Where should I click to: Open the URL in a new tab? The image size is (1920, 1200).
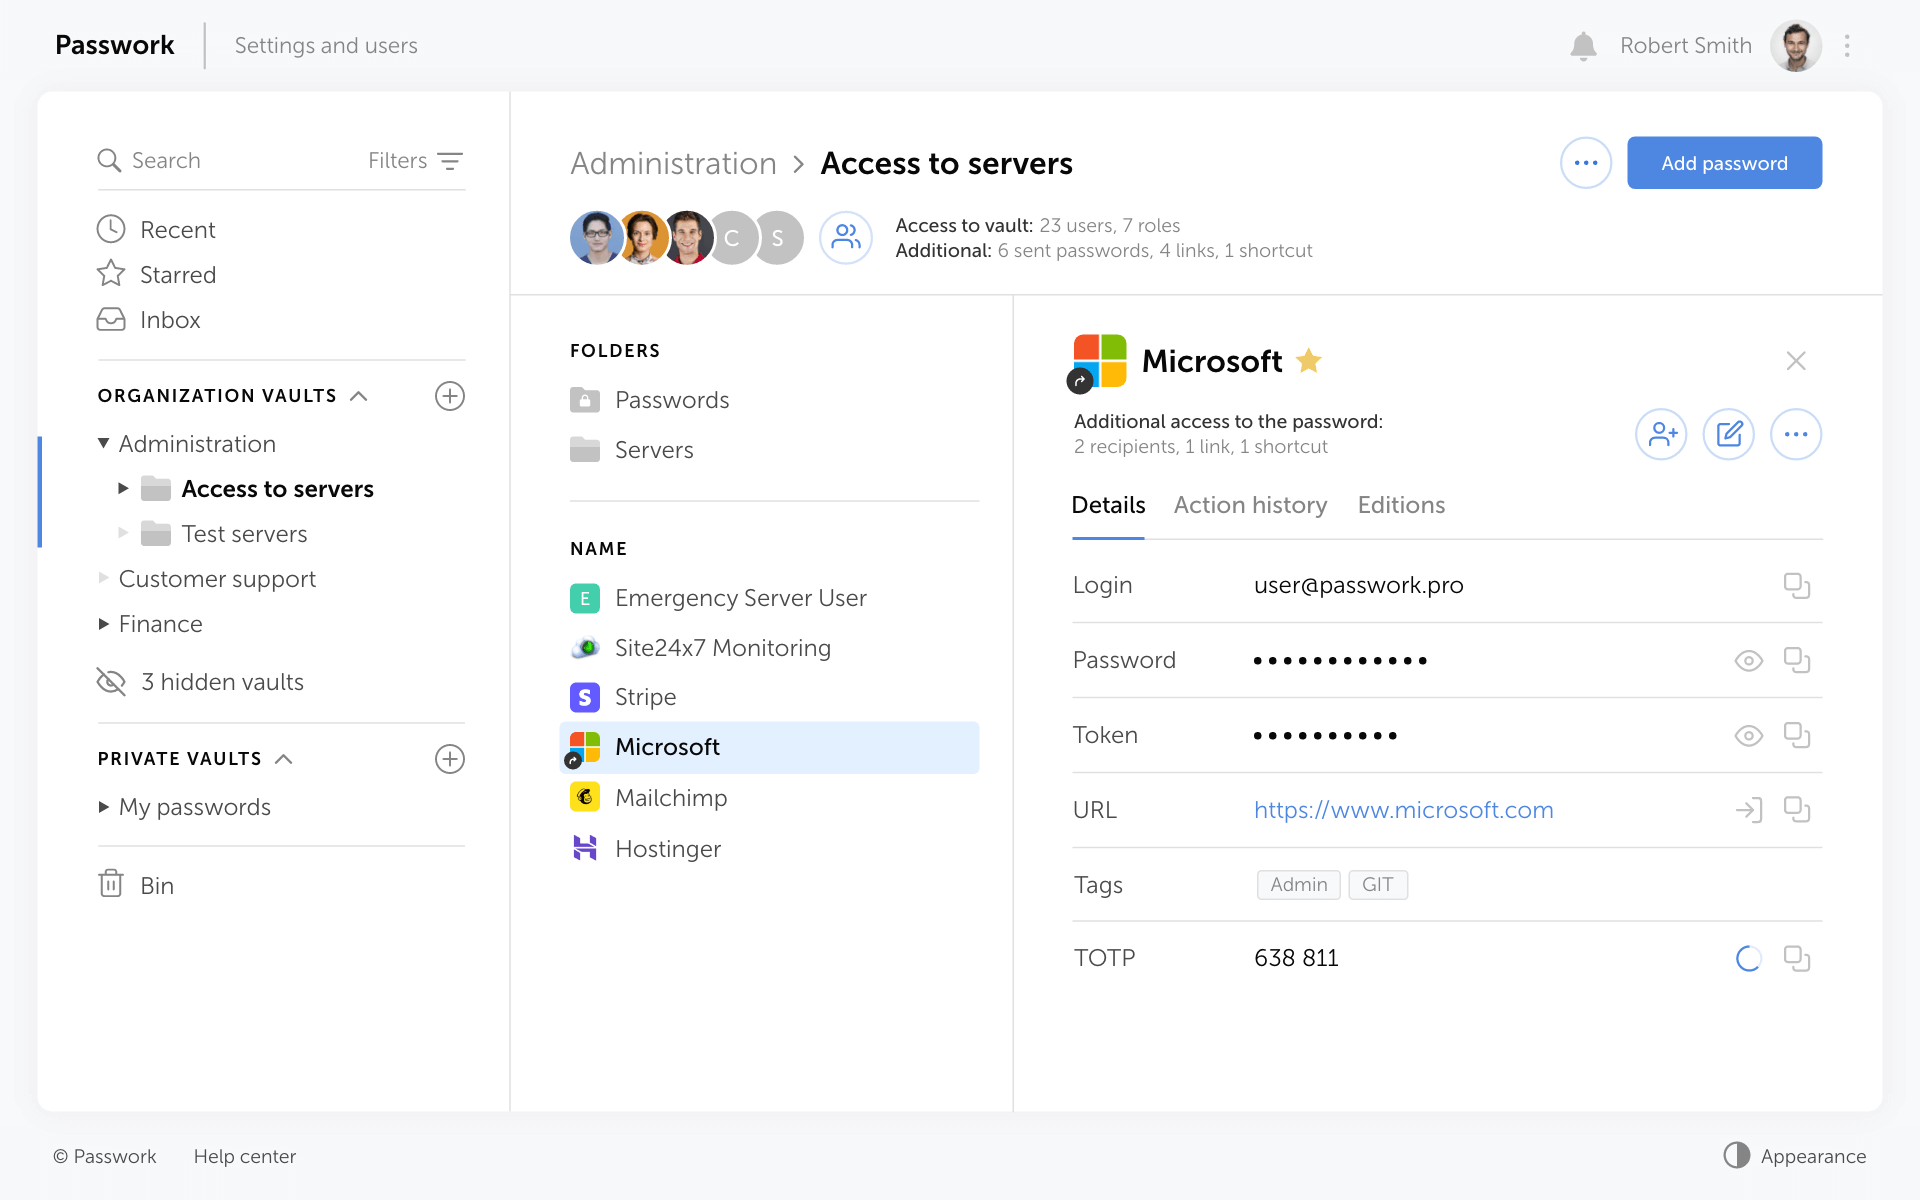pyautogui.click(x=1749, y=810)
